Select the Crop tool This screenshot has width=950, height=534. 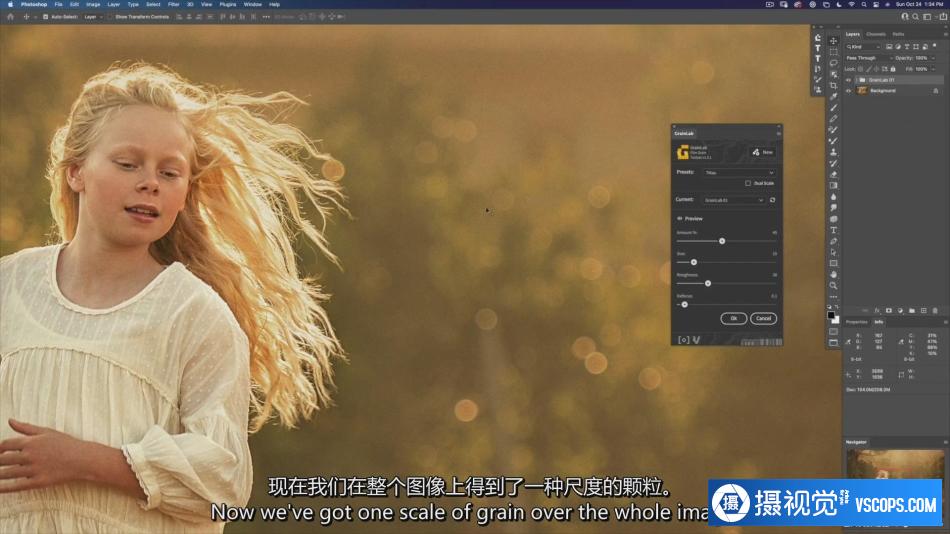[834, 85]
